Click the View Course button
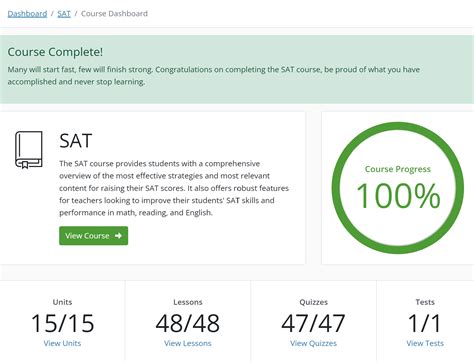 pos(94,236)
